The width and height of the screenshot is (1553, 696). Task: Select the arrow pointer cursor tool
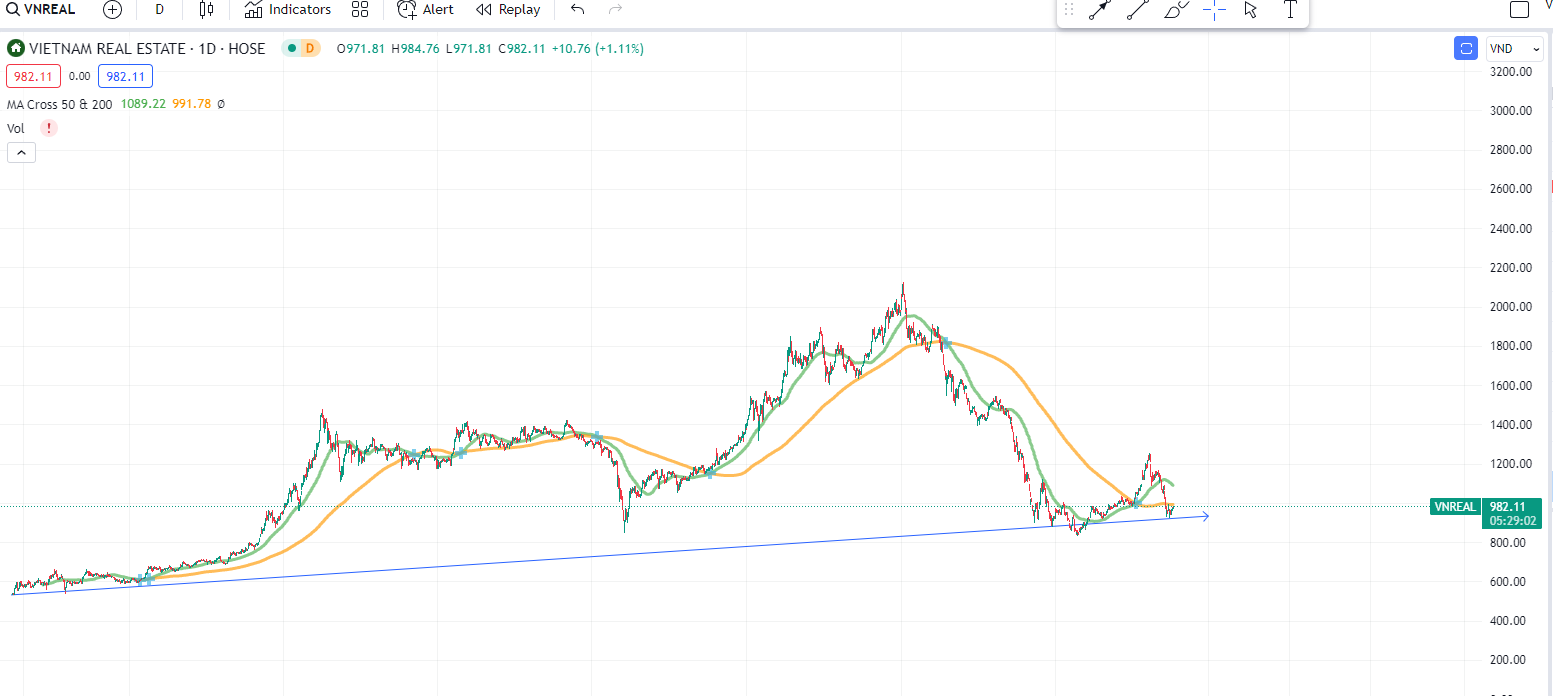[1250, 10]
